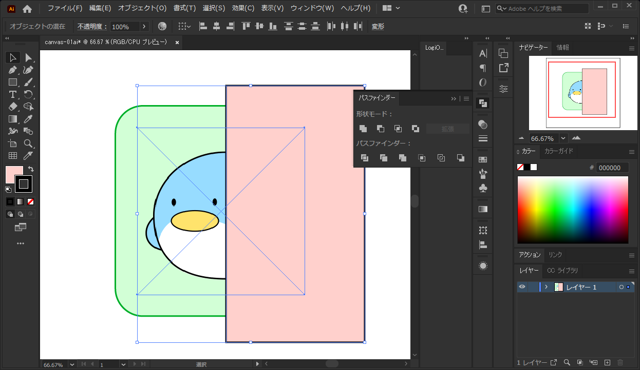The image size is (640, 370).
Task: Open artboard number dropdown in status bar
Action: pyautogui.click(x=123, y=364)
